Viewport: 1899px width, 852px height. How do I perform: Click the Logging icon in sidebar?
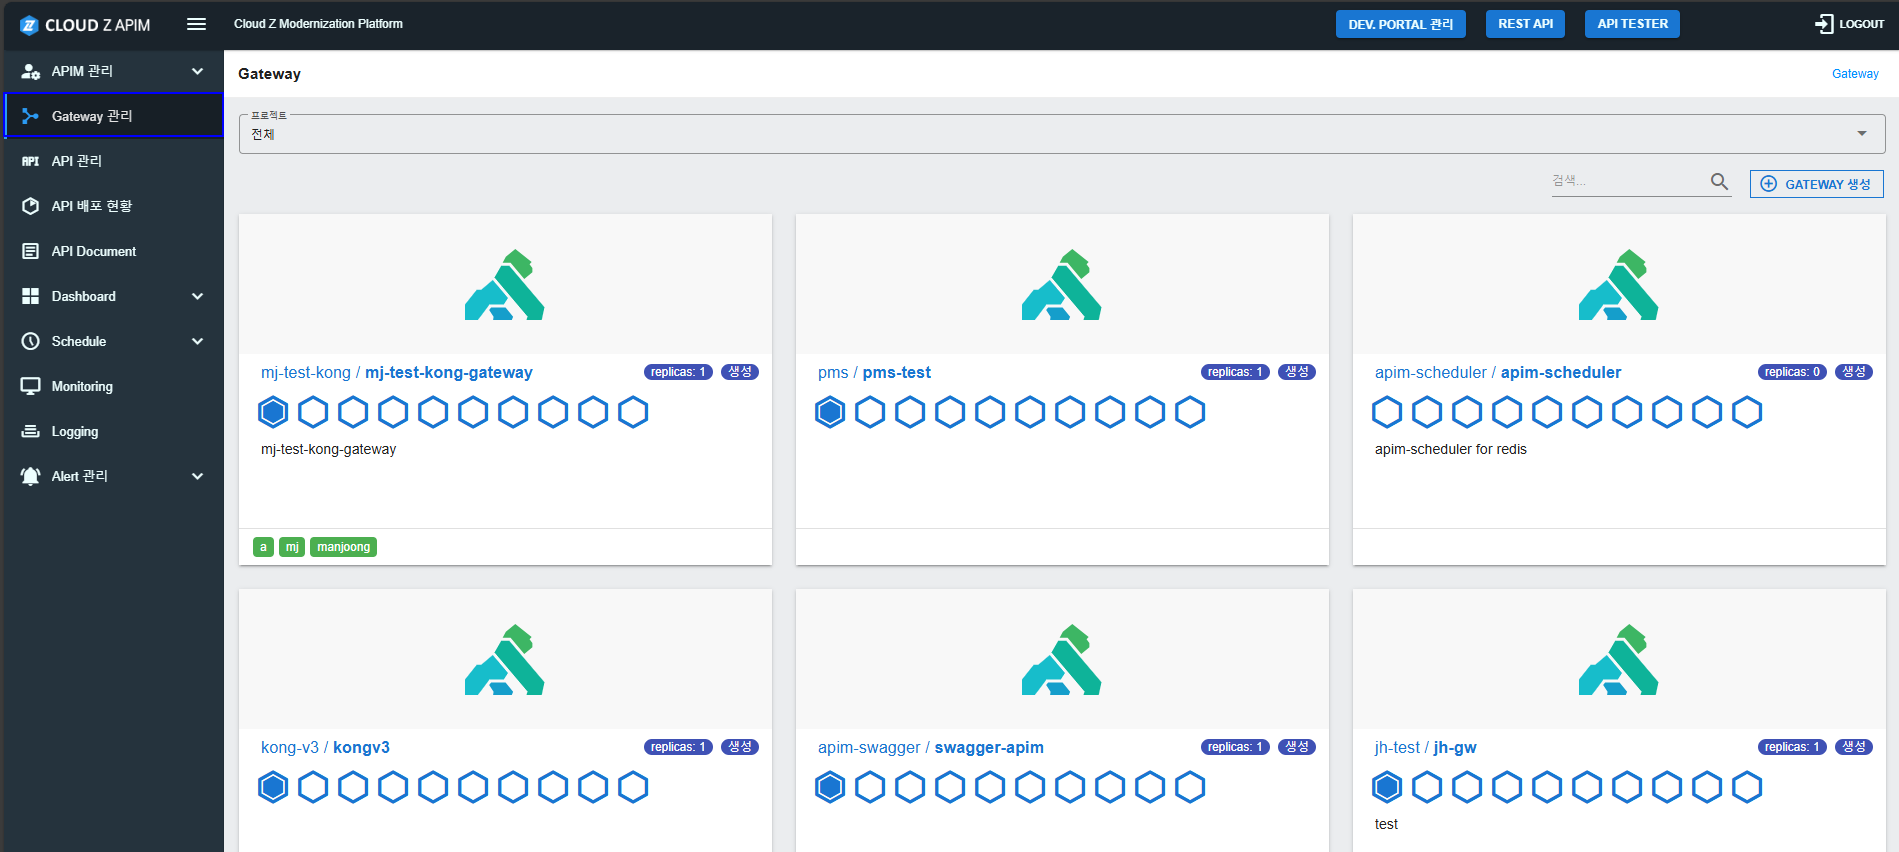(x=31, y=431)
